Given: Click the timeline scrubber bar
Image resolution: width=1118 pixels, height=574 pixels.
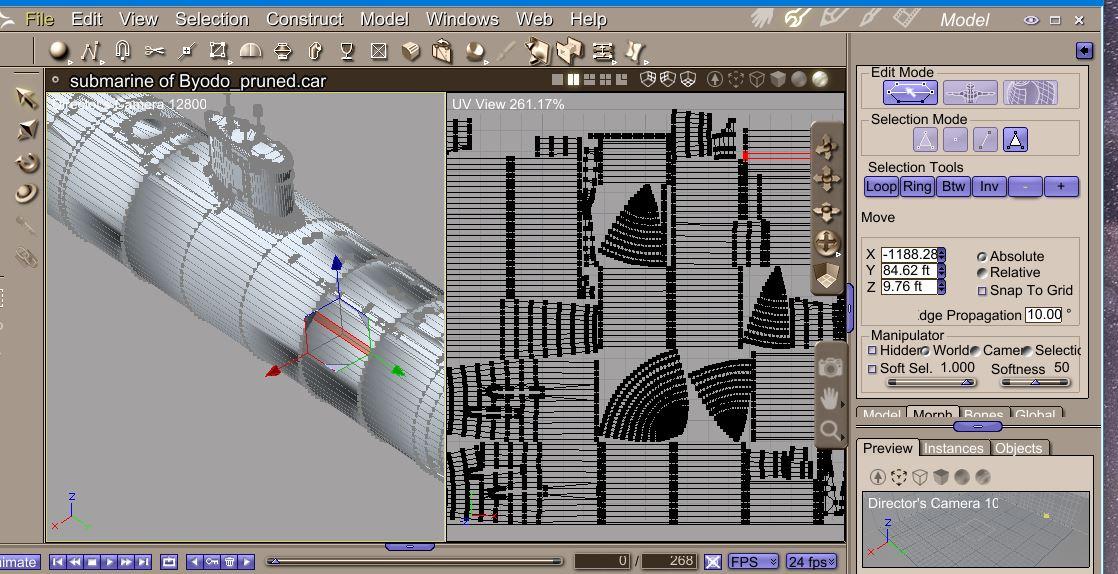Looking at the screenshot, I should 415,561.
